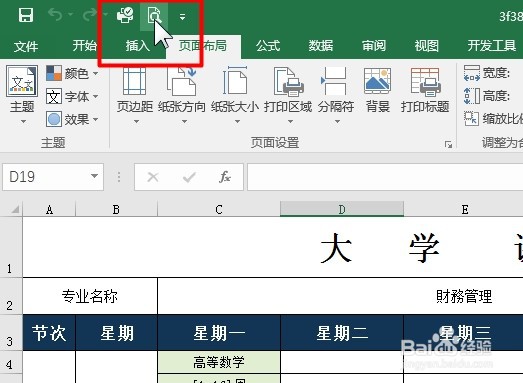Select column C header

point(219,209)
